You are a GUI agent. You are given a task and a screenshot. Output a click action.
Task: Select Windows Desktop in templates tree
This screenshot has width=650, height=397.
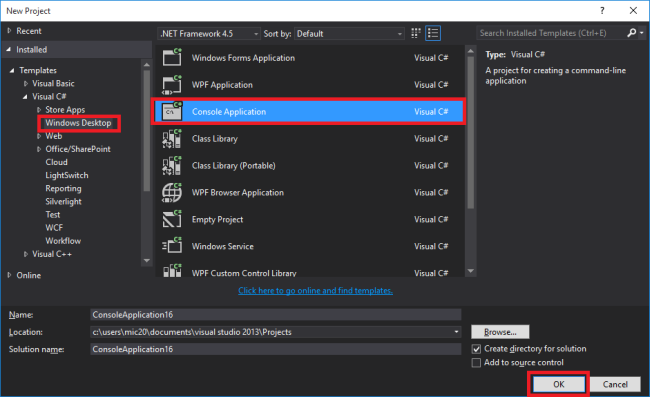[x=78, y=123]
